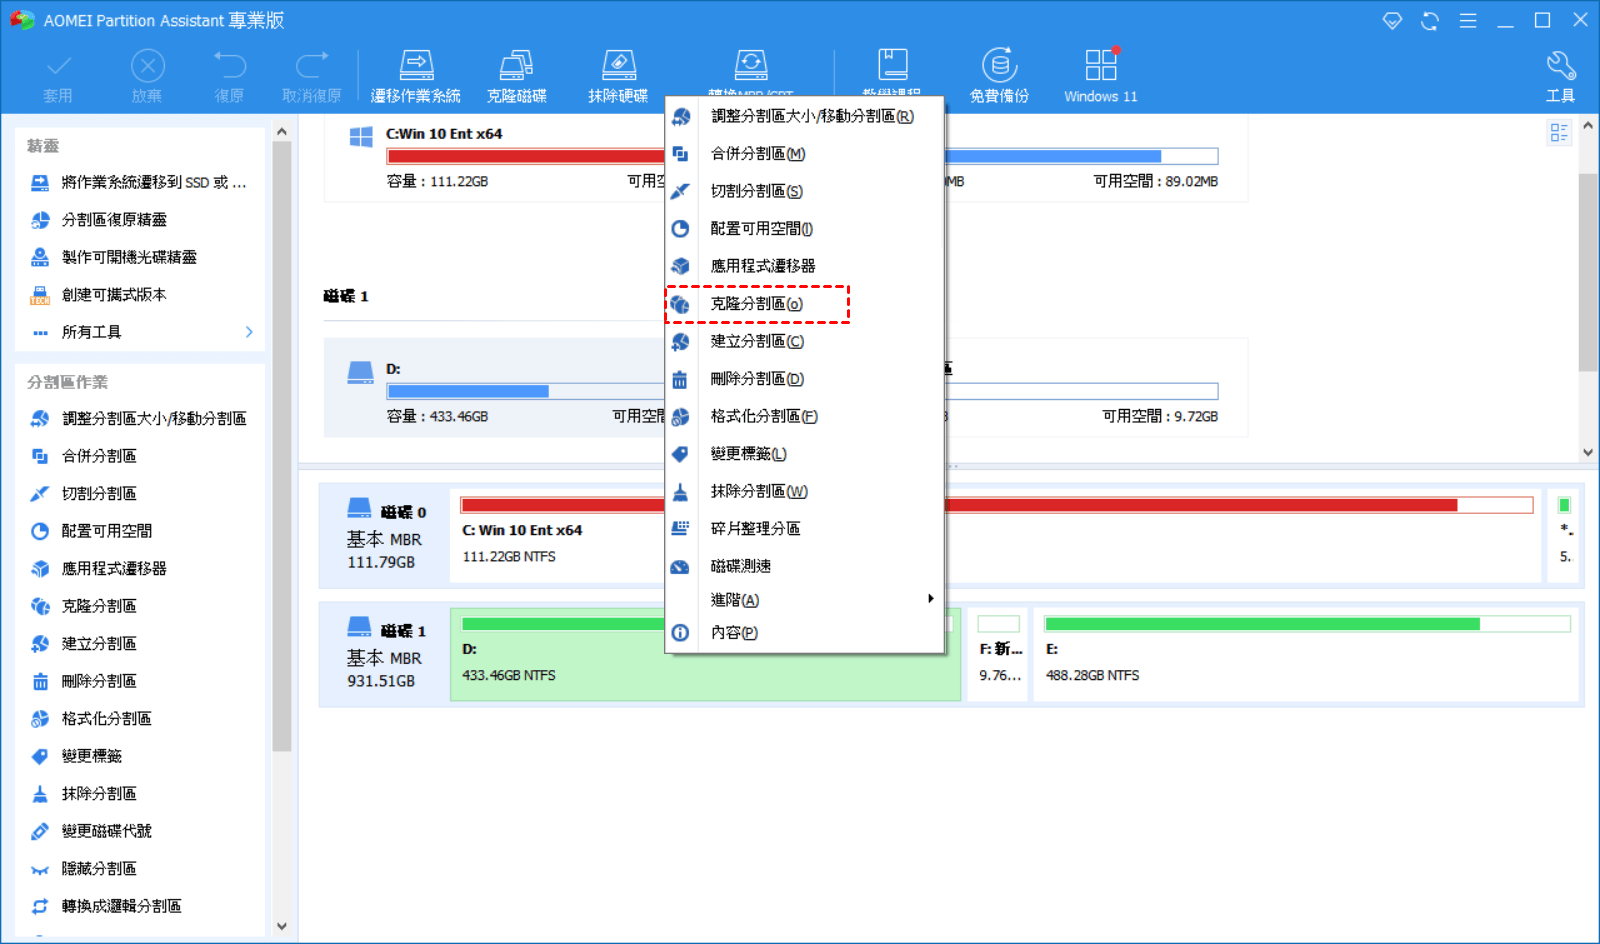Select the small * partition on 磁碟 0
1600x944 pixels.
(1564, 535)
